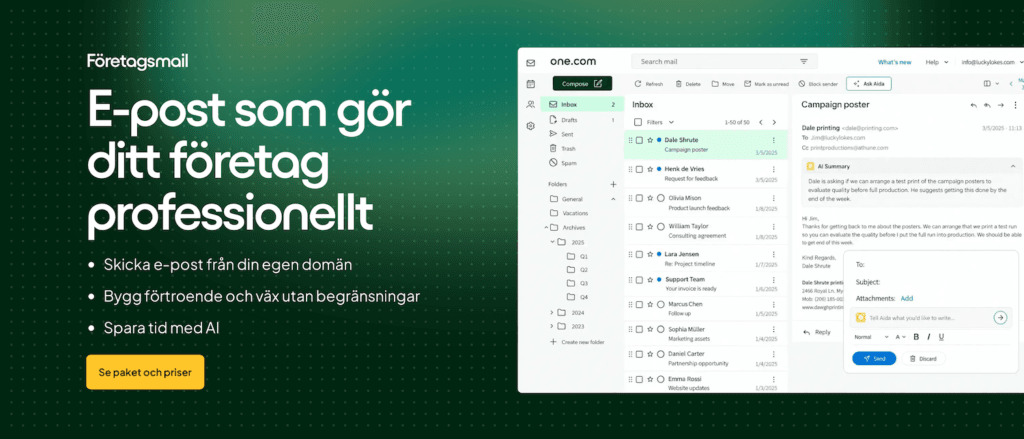
Task: Open more options for Dale Shrute email
Action: 774,140
